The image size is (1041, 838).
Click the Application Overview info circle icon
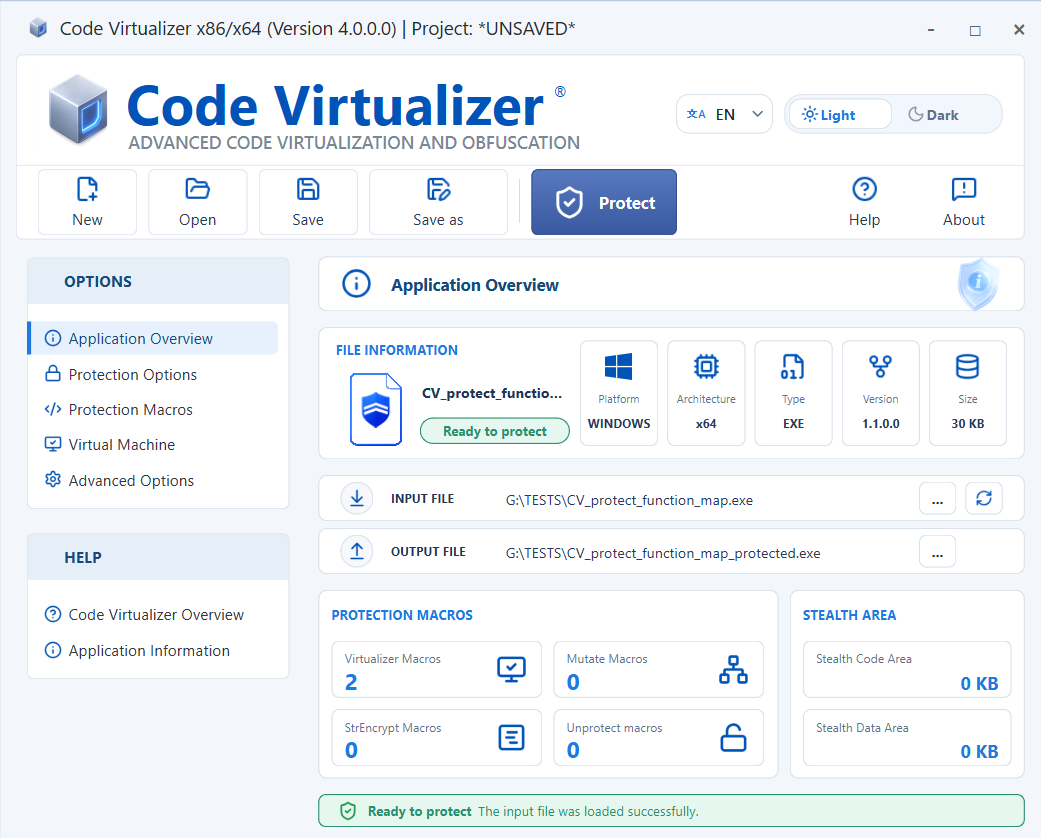tap(357, 284)
